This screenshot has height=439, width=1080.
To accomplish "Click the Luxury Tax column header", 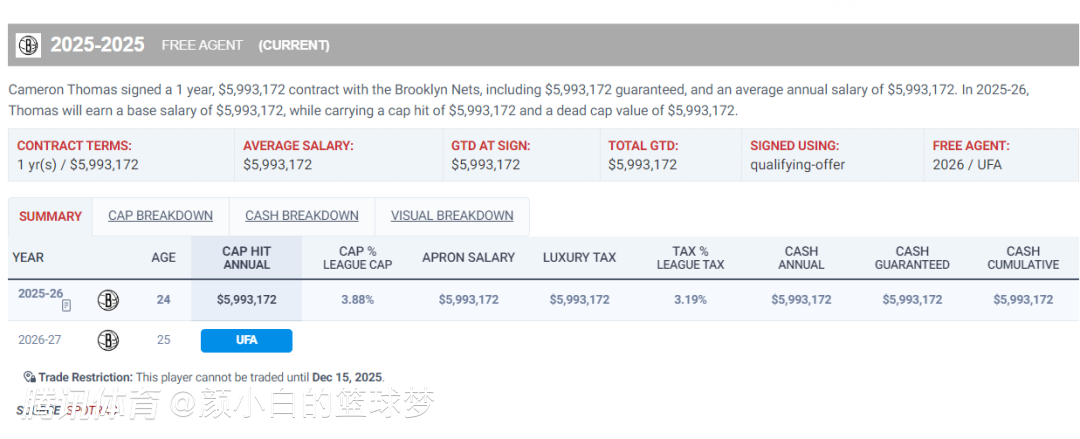I will [579, 258].
